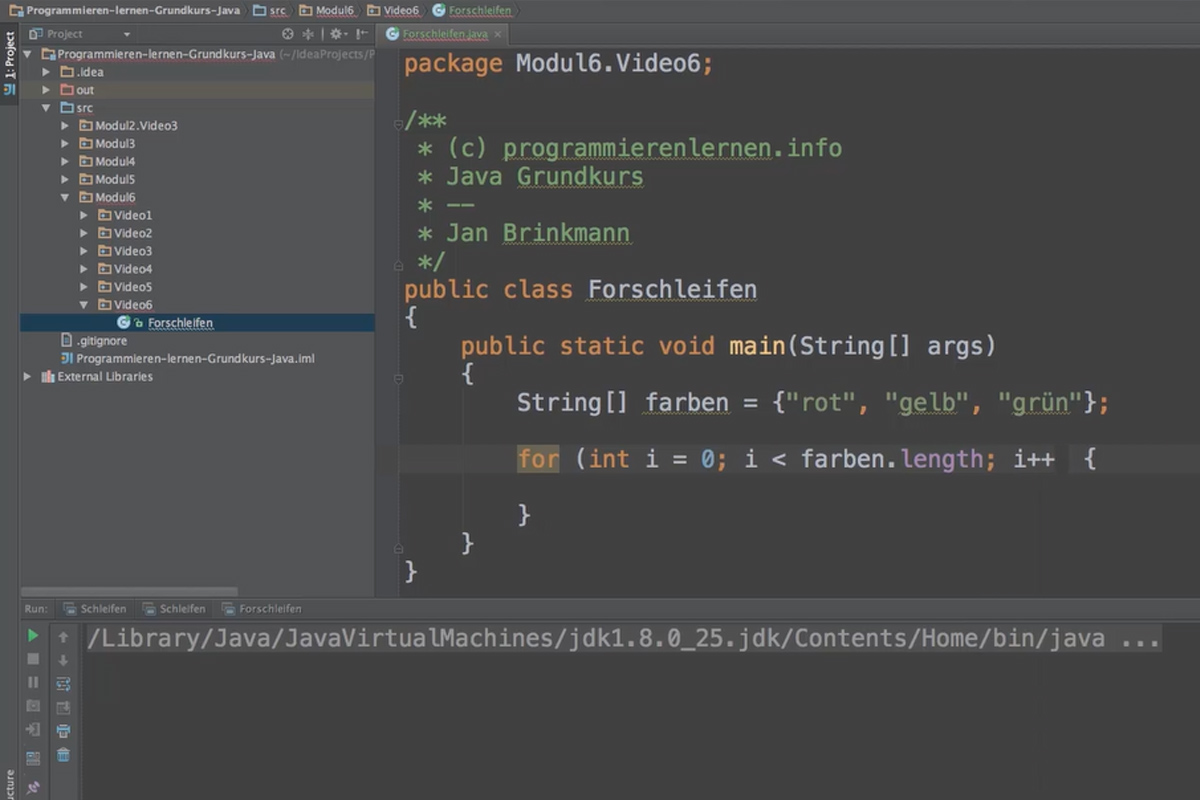1200x800 pixels.
Task: Collapse the Modul6 package
Action: coord(65,198)
